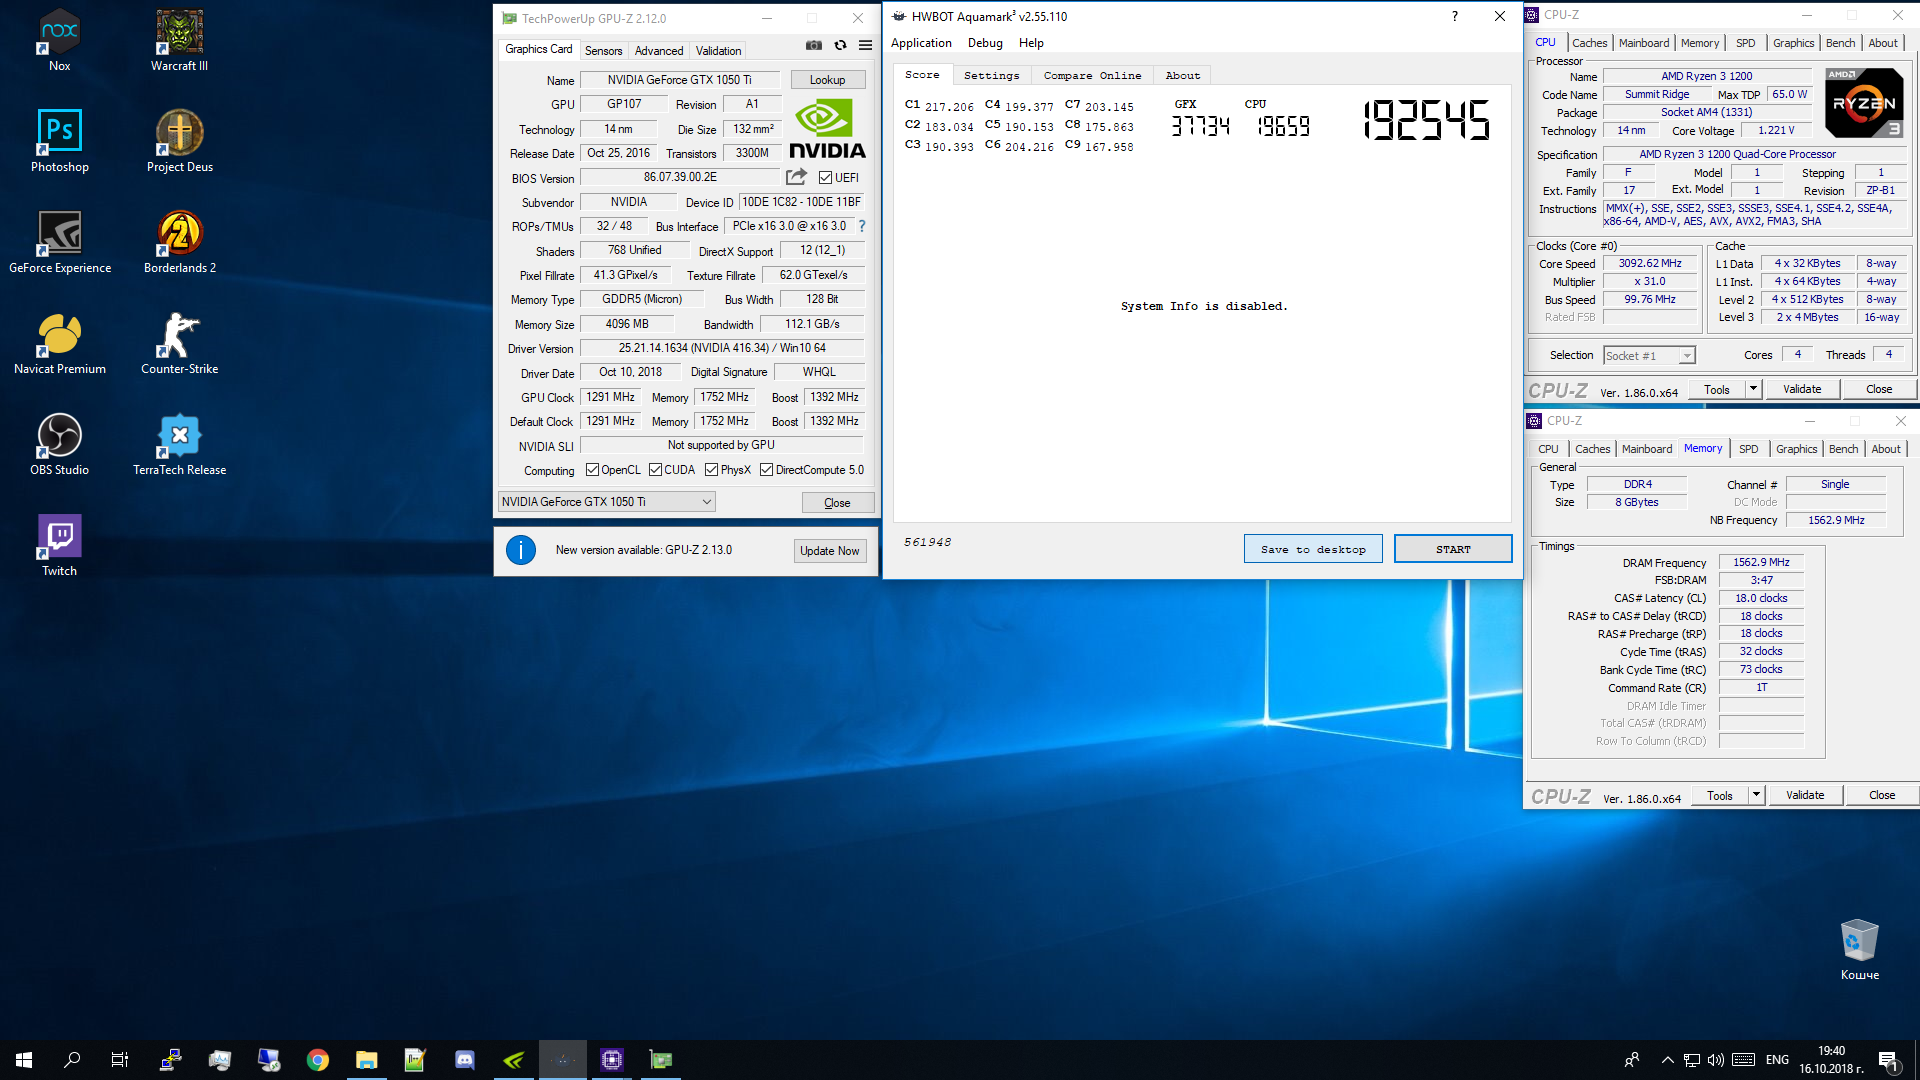Click the File Explorer taskbar icon
The width and height of the screenshot is (1920, 1080).
point(367,1060)
